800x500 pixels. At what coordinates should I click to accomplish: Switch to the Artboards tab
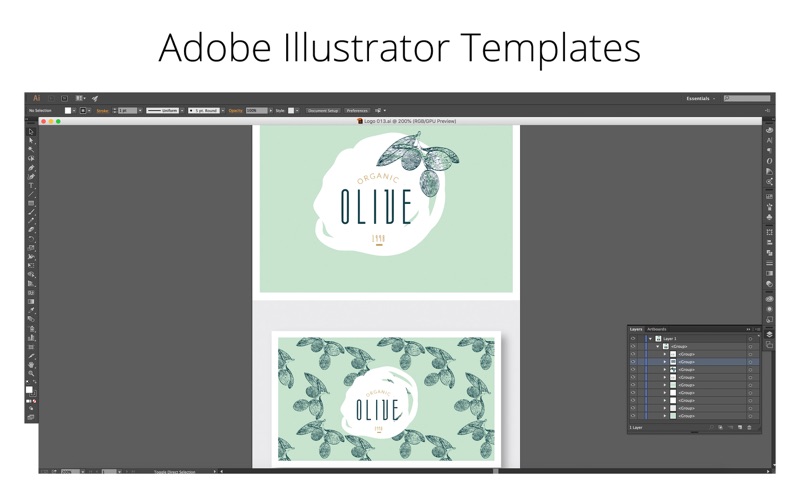[x=656, y=329]
